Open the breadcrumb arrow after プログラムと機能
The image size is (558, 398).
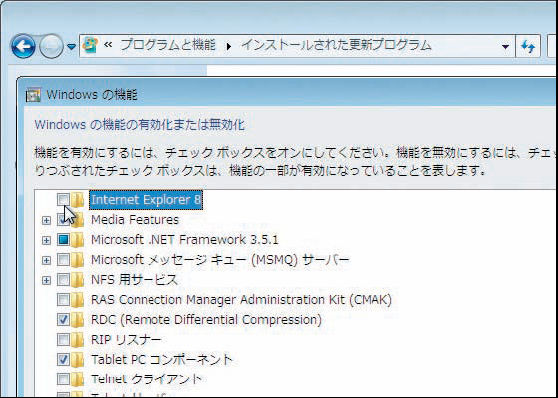pyautogui.click(x=229, y=46)
